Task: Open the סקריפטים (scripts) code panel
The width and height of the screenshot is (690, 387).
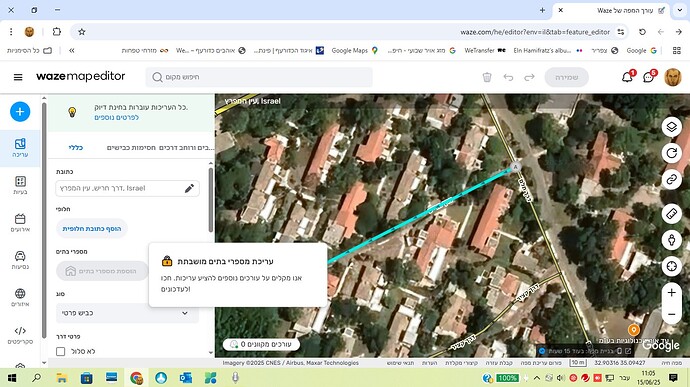Action: point(20,335)
